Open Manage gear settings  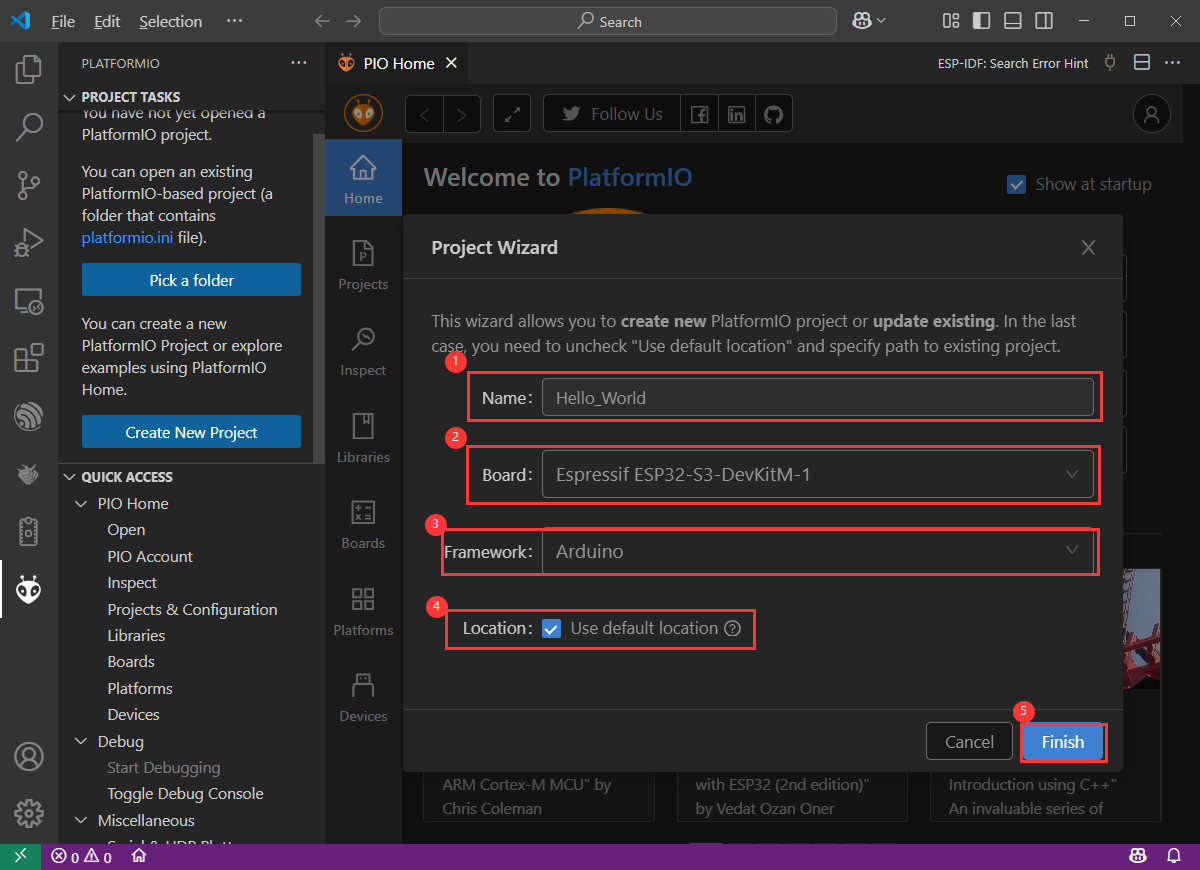pyautogui.click(x=29, y=812)
